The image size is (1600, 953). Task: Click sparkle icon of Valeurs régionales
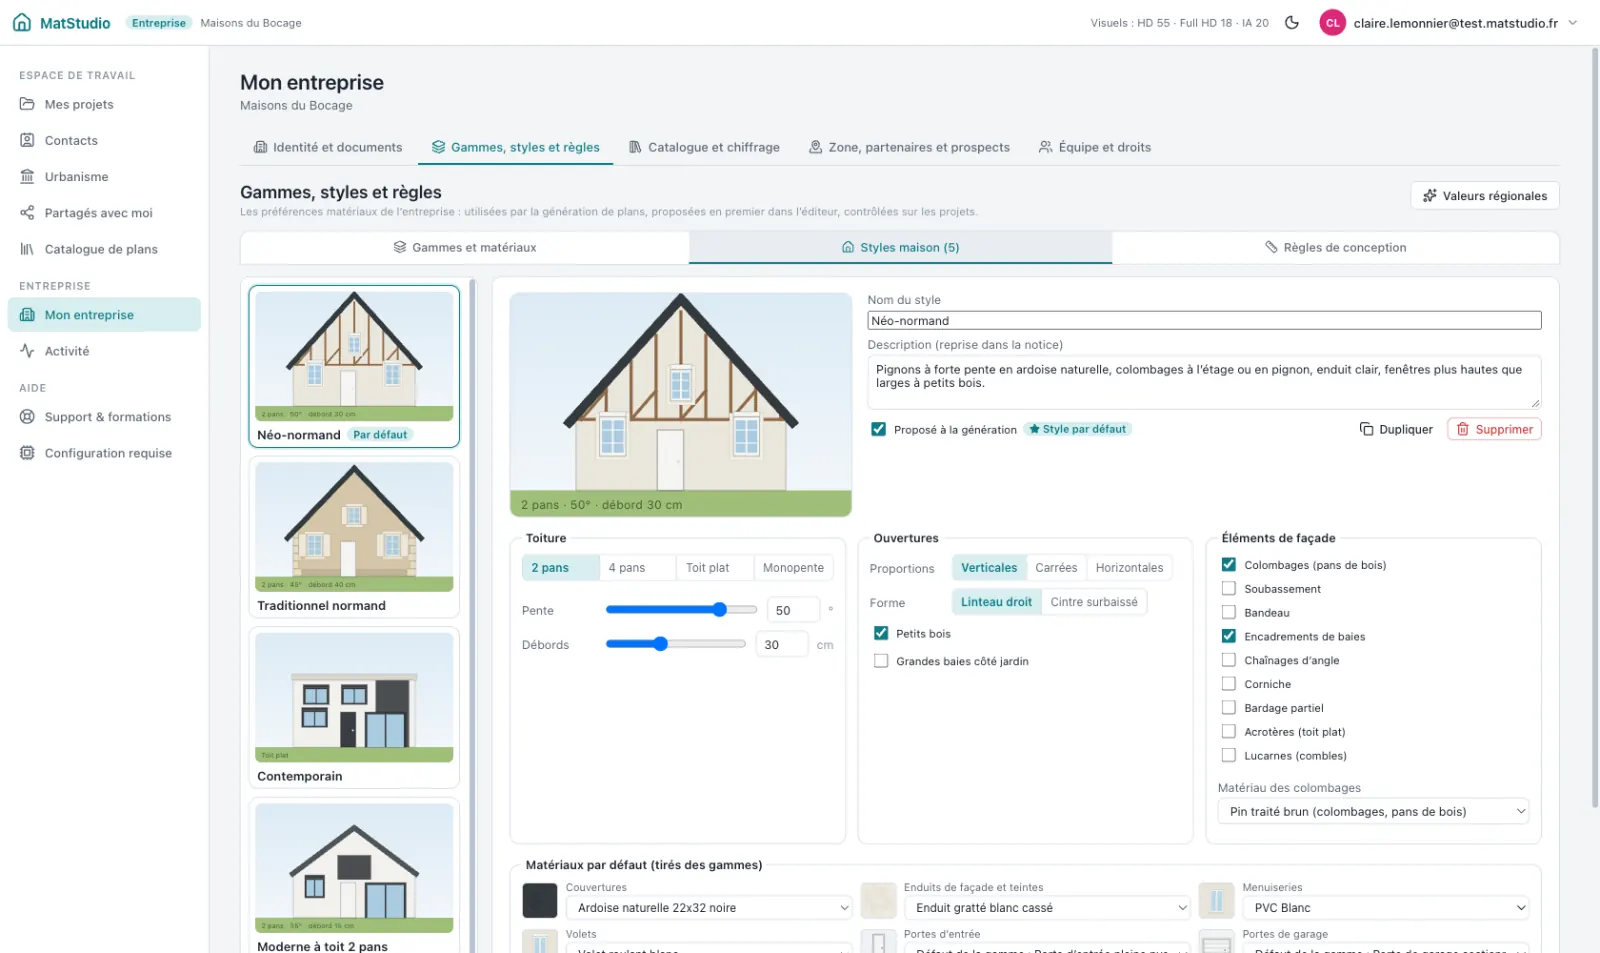tap(1430, 196)
